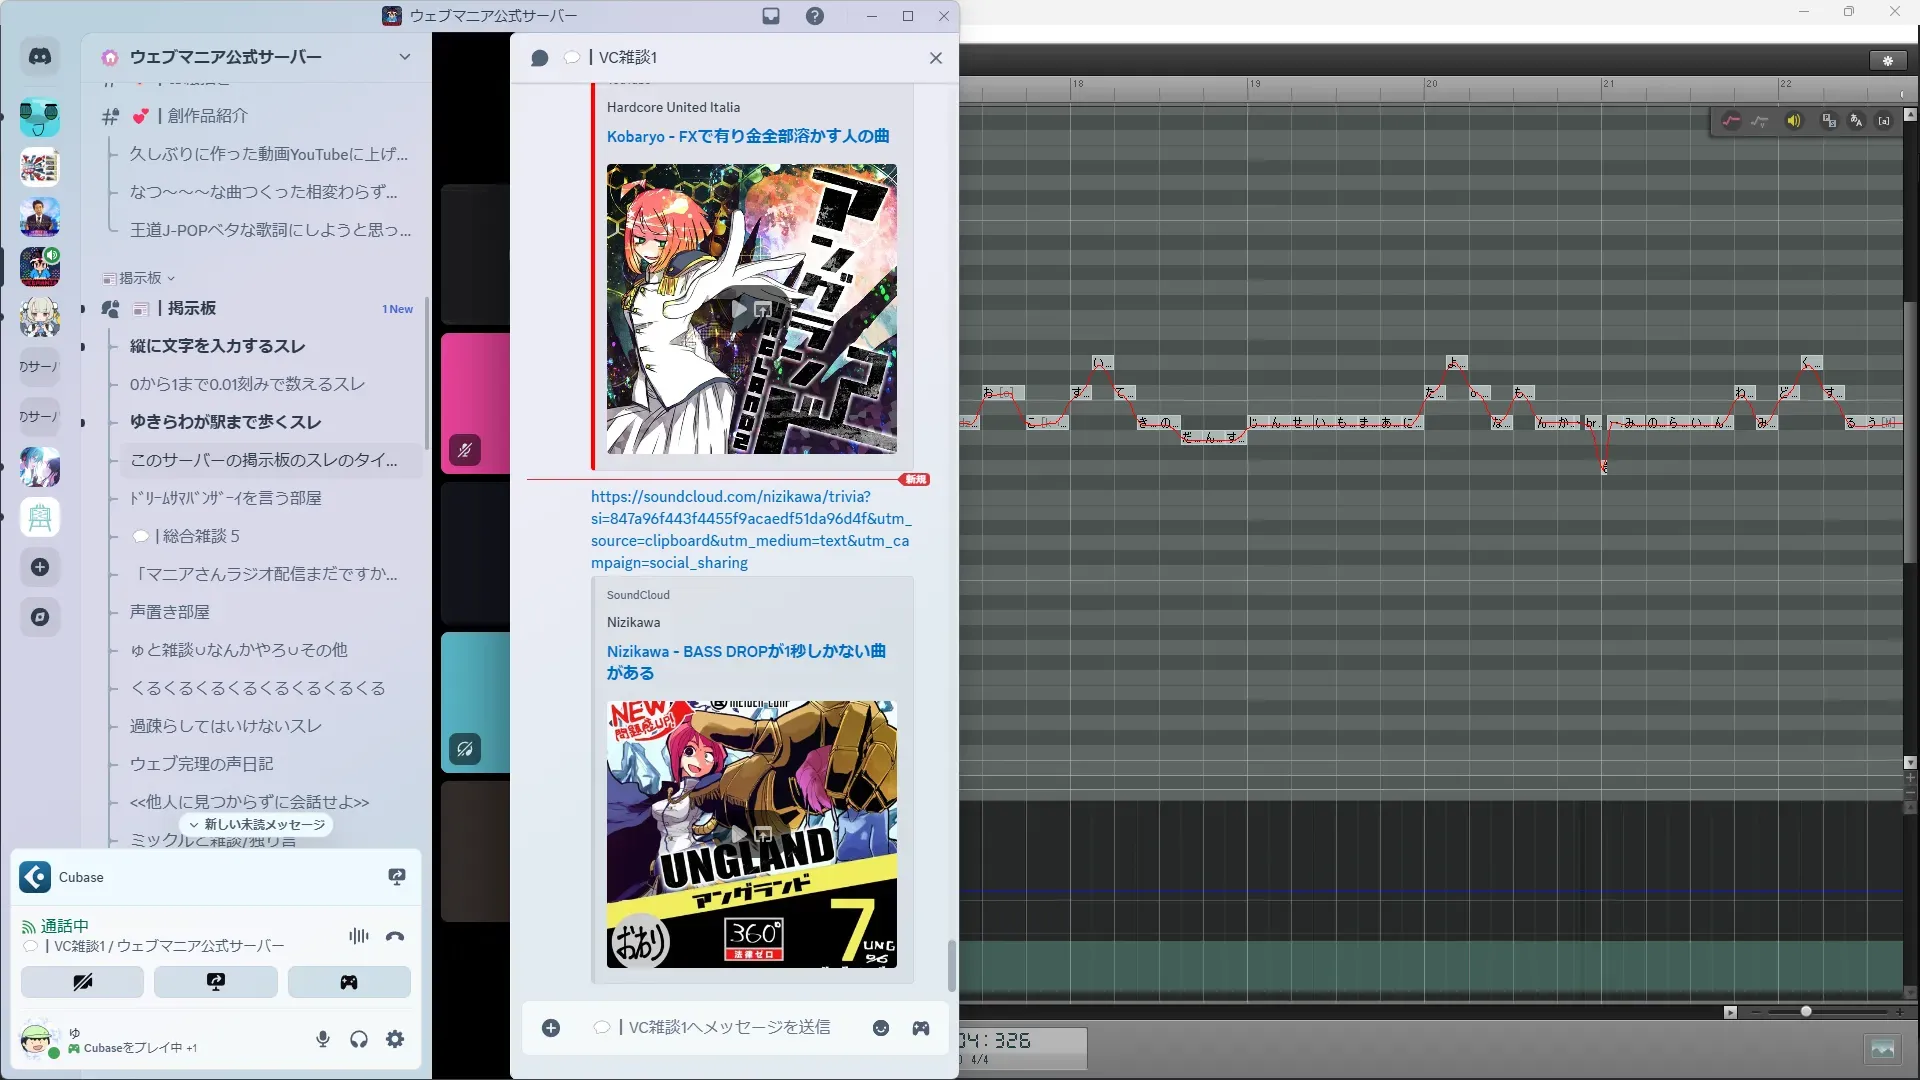
Task: Open the emoji picker in message box
Action: [x=881, y=1028]
